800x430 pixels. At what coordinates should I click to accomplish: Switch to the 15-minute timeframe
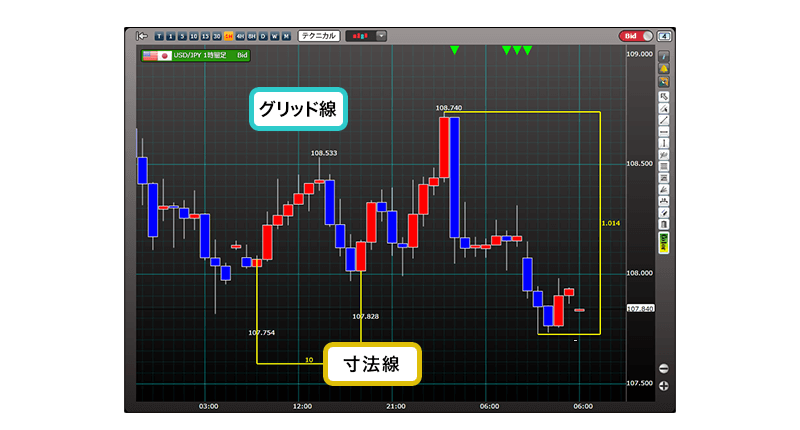click(x=205, y=36)
